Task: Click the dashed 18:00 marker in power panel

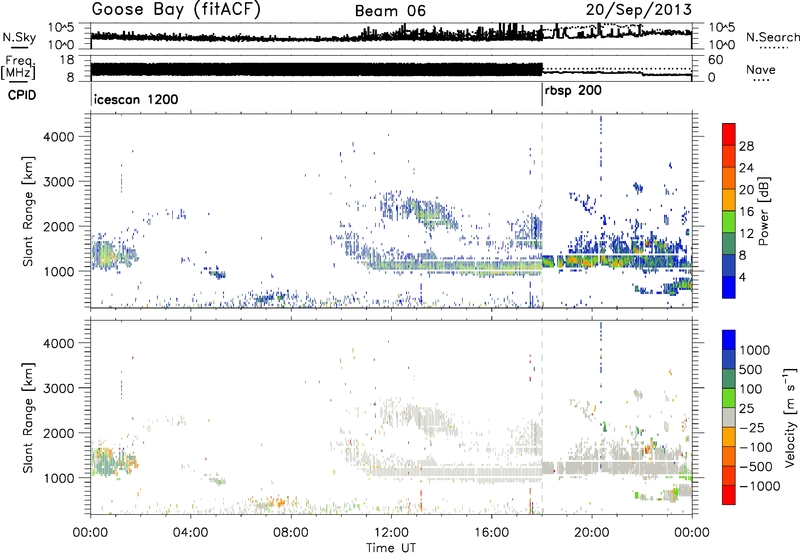Action: click(542, 211)
